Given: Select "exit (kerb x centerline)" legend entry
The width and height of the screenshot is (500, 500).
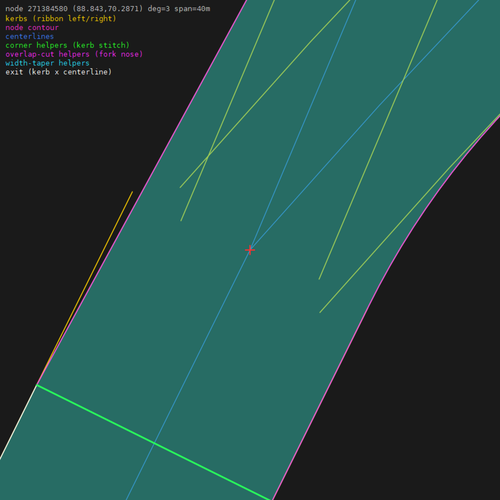Looking at the screenshot, I should [x=59, y=72].
